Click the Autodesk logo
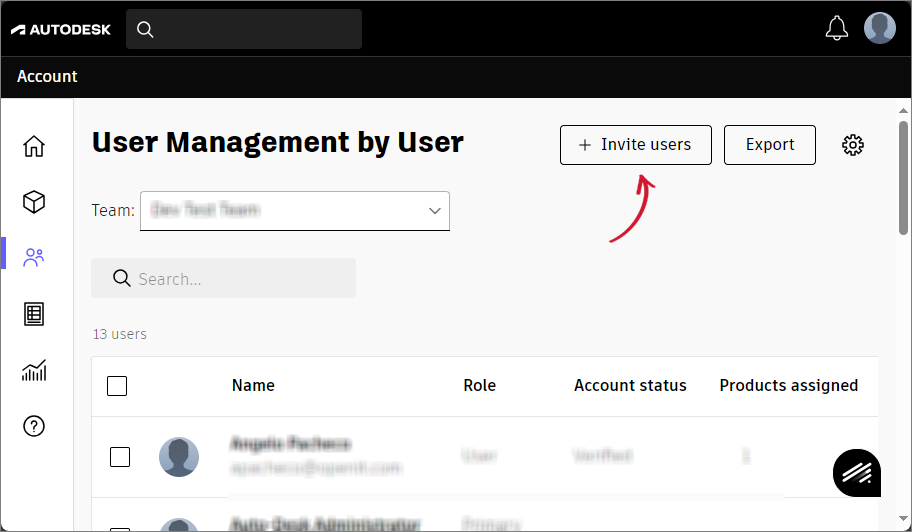Viewport: 912px width, 532px height. [x=60, y=29]
